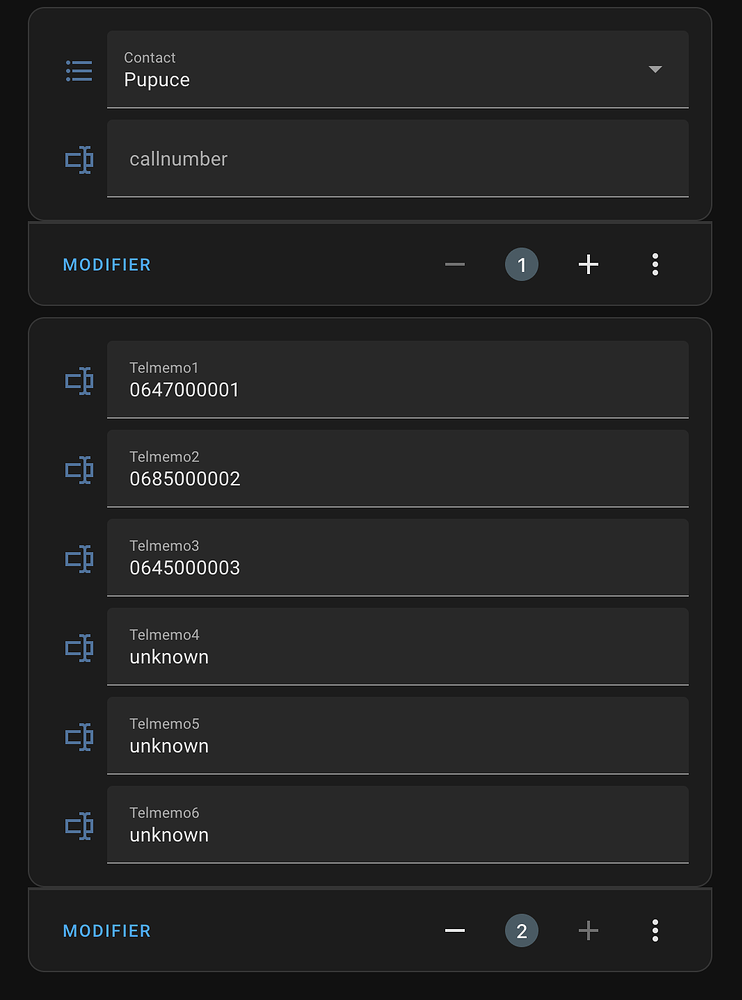
Task: Click the first MODIFIER label
Action: [107, 264]
